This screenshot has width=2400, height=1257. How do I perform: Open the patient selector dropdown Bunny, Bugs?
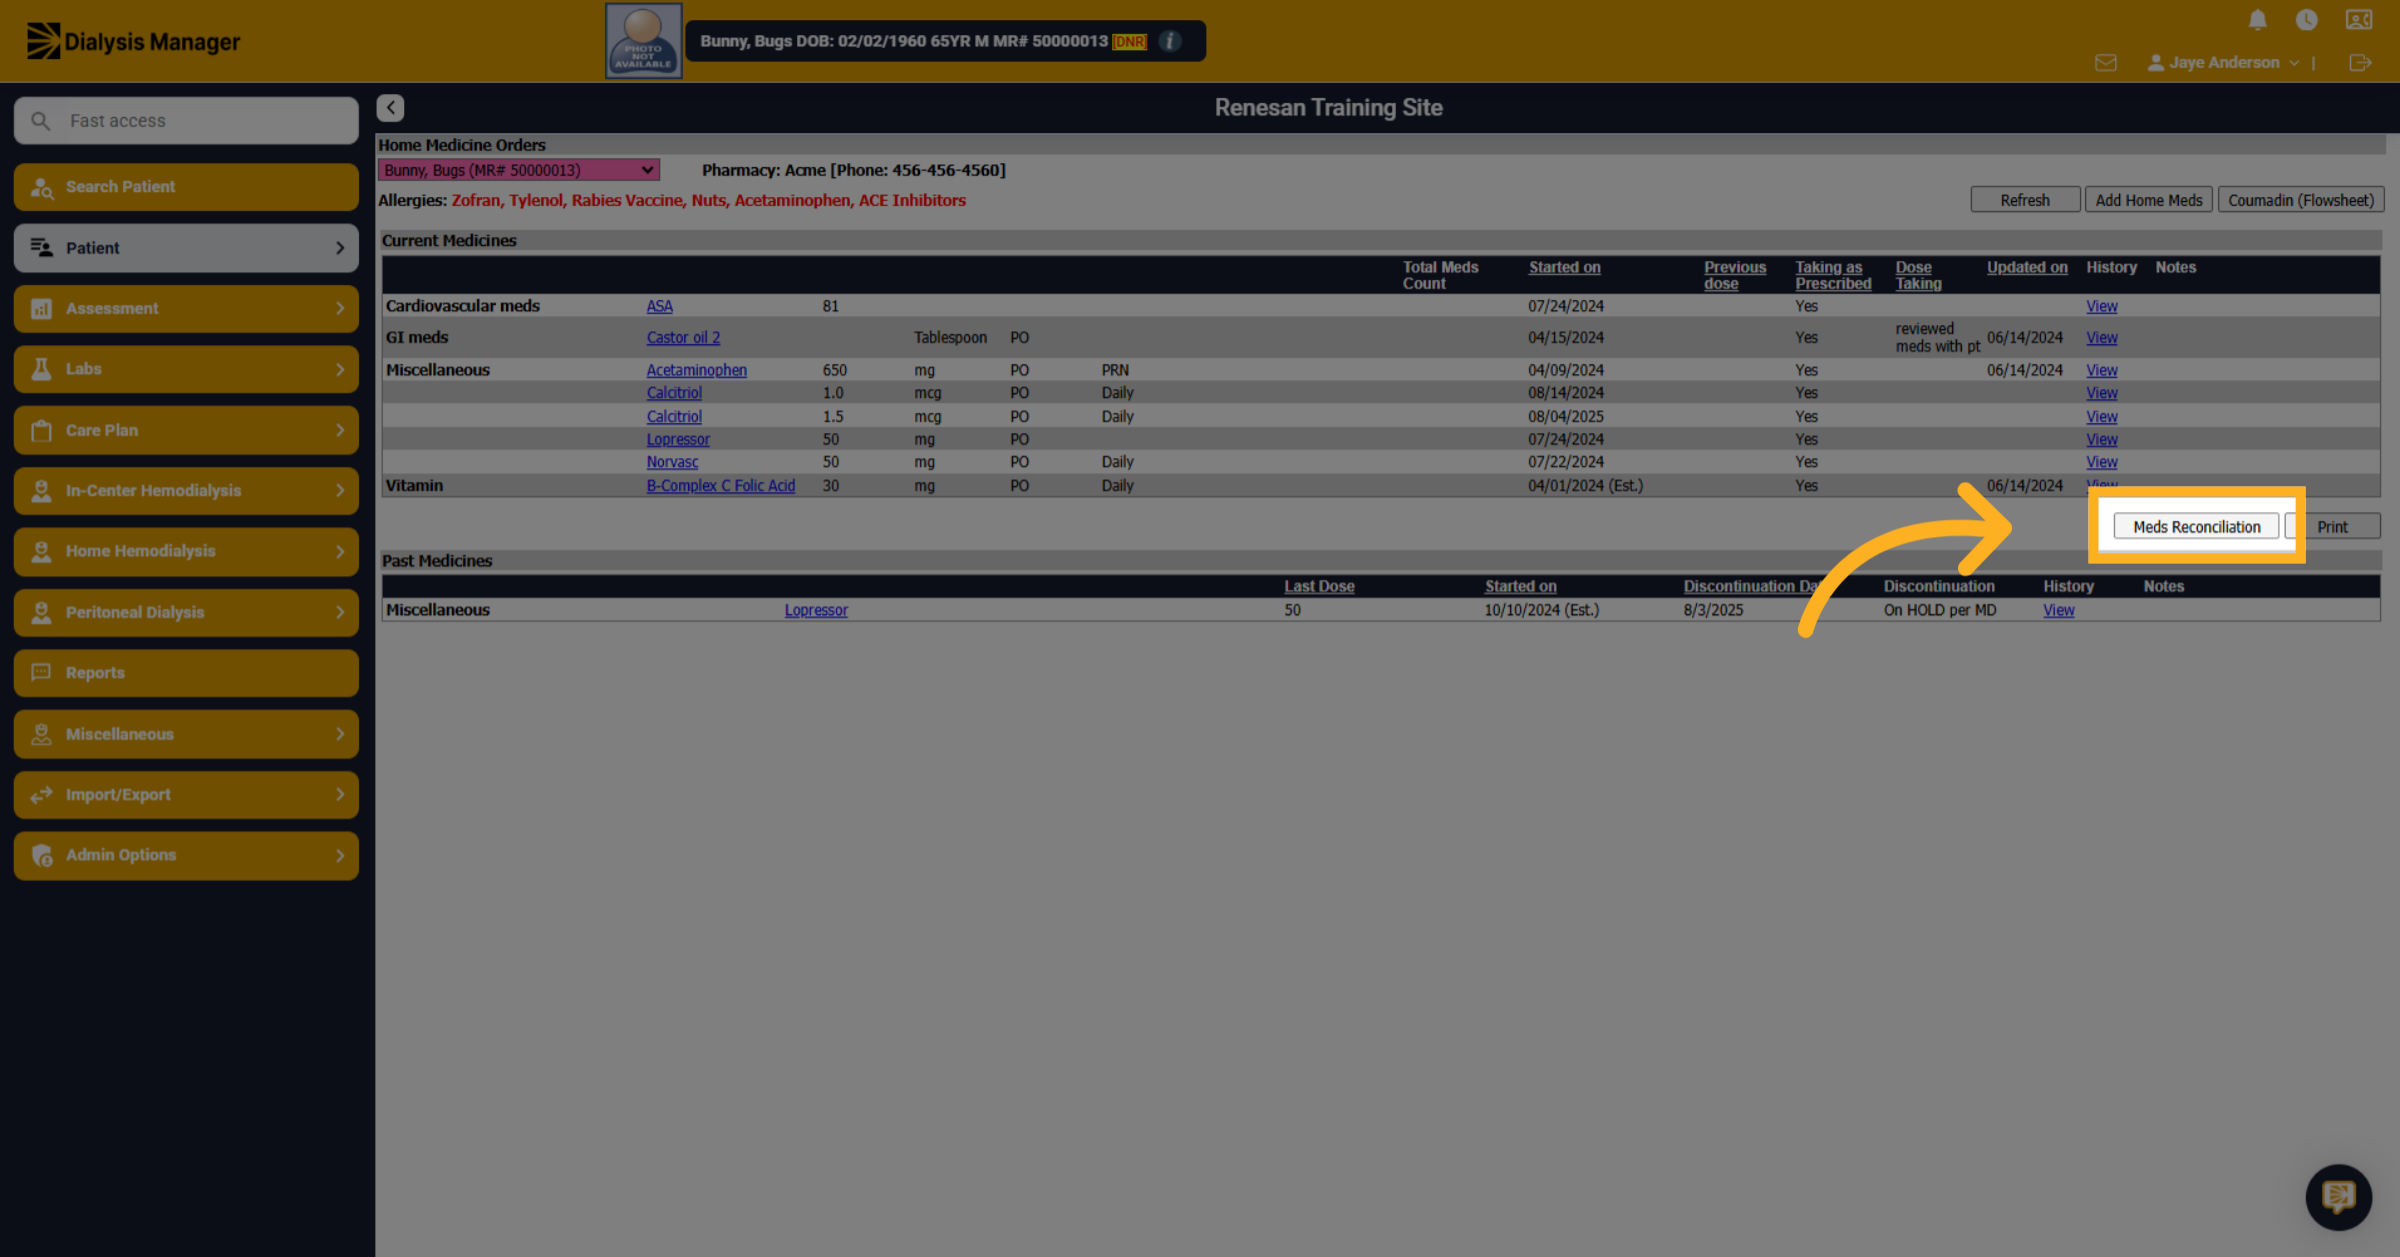click(x=518, y=170)
